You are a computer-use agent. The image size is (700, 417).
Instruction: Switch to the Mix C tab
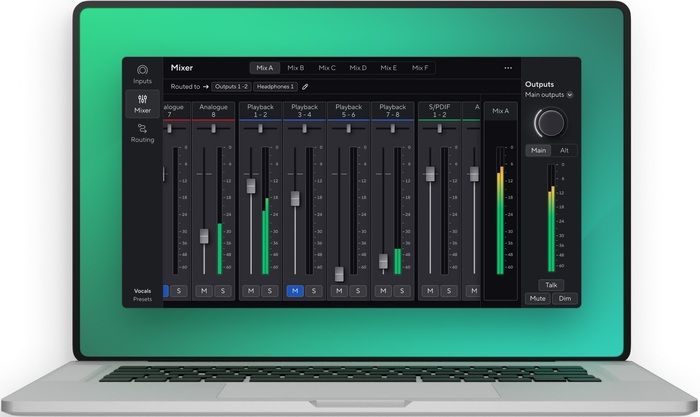(x=327, y=68)
